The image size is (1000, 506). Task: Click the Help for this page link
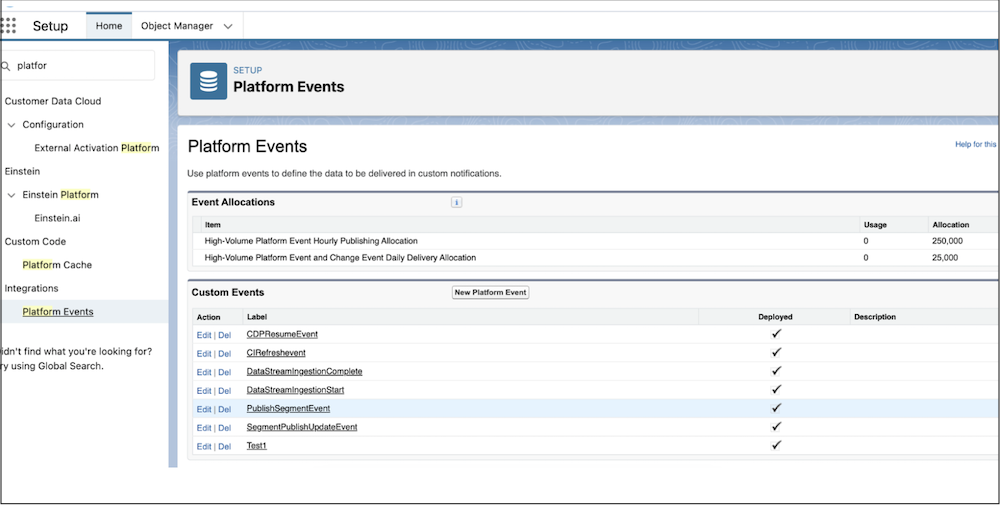tap(976, 144)
